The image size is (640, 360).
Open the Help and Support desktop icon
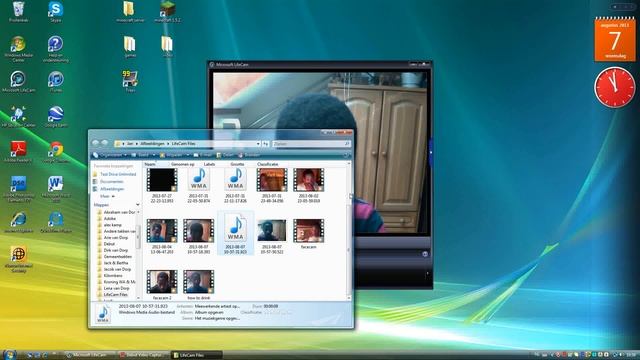(x=56, y=49)
